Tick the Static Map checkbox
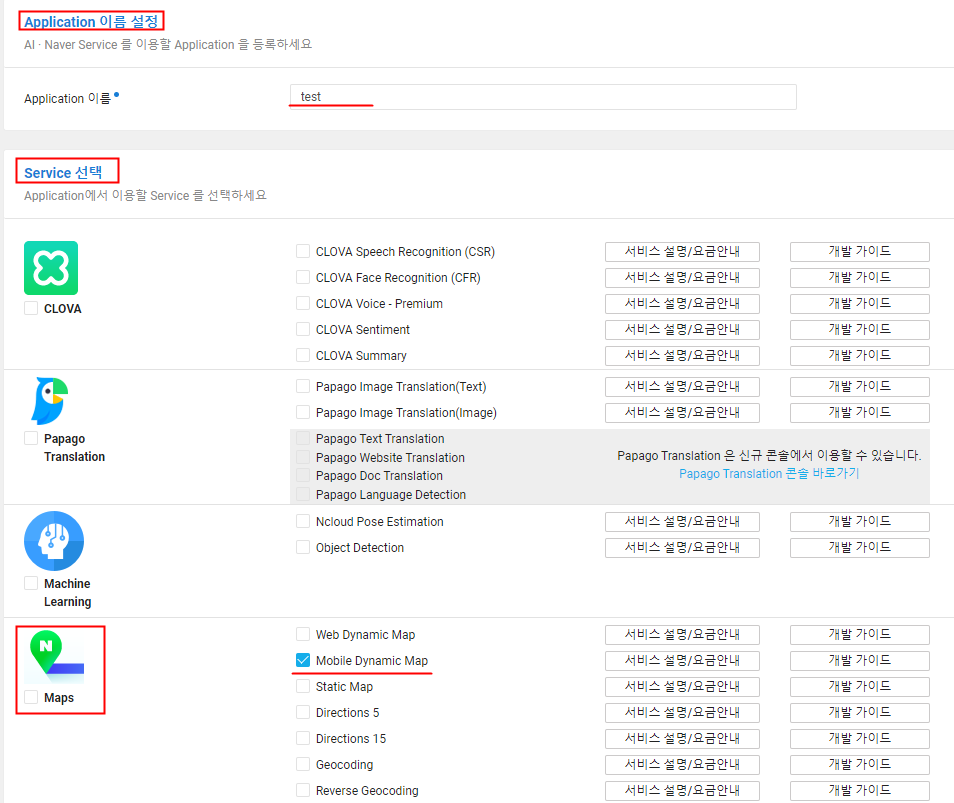 coord(303,686)
